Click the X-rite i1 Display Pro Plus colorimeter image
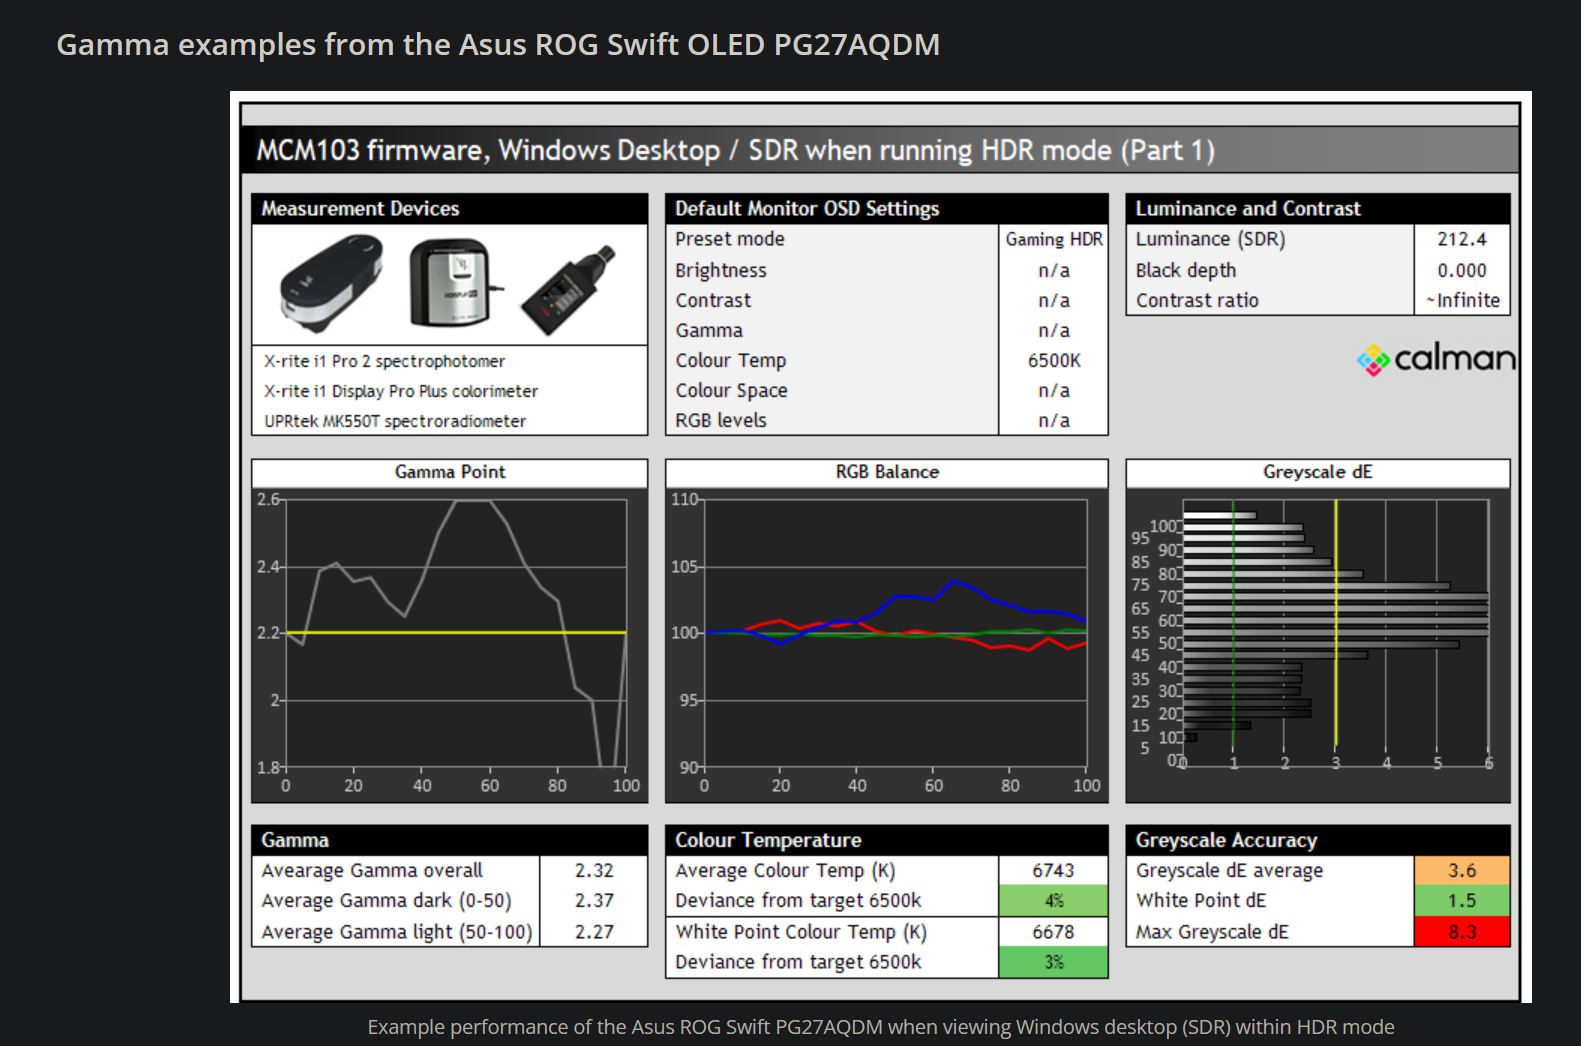This screenshot has width=1581, height=1046. [455, 283]
